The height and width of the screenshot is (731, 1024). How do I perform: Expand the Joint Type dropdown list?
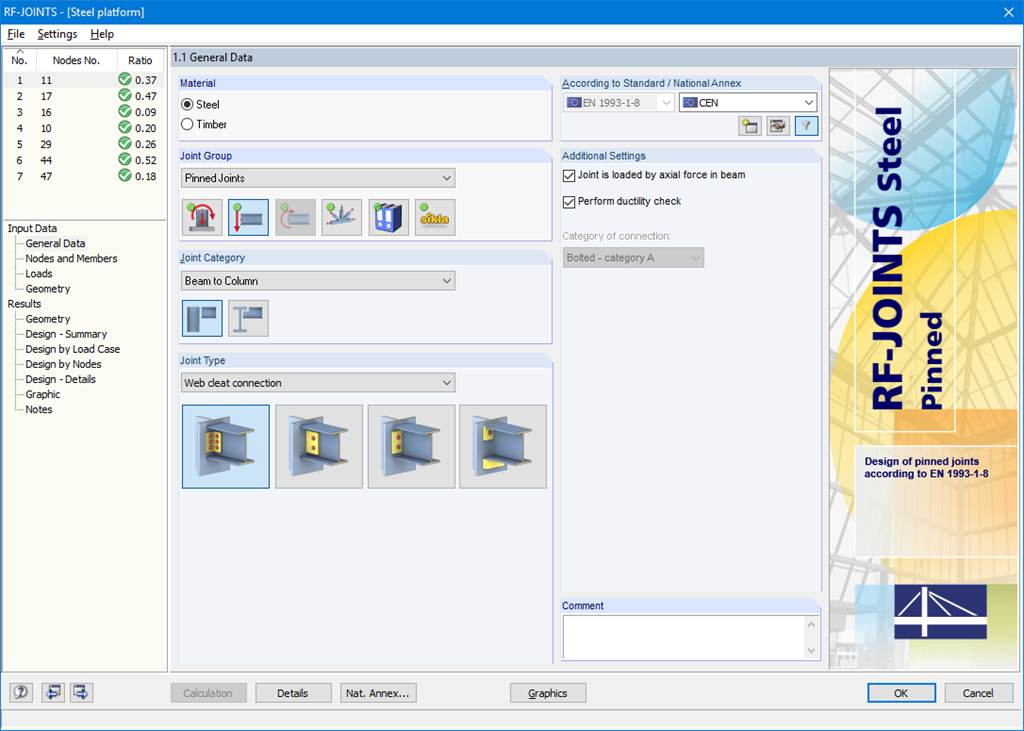click(x=447, y=382)
